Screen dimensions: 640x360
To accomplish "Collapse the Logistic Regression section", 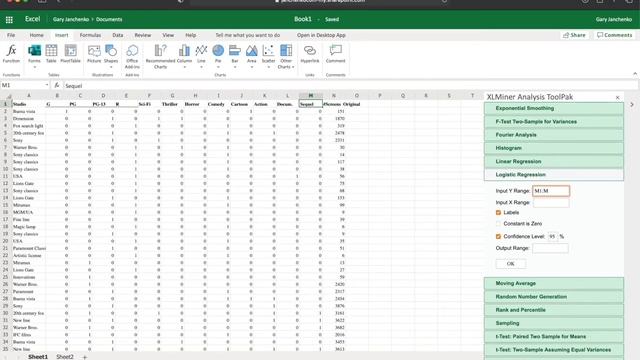I will (x=554, y=175).
